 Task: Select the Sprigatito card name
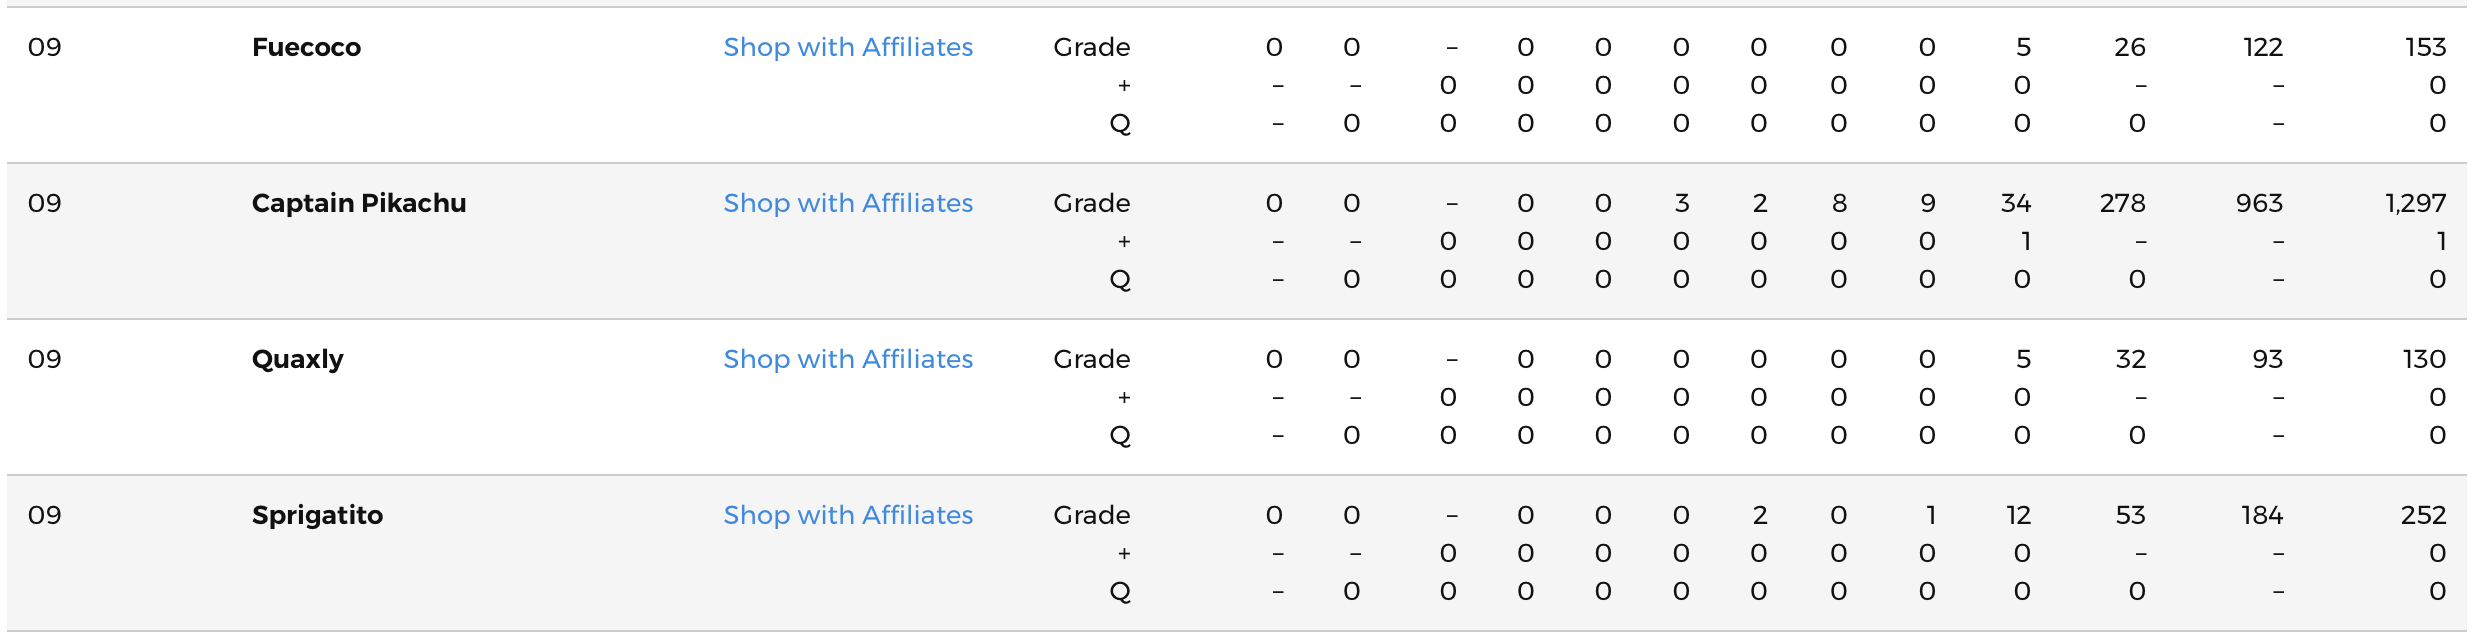[317, 515]
